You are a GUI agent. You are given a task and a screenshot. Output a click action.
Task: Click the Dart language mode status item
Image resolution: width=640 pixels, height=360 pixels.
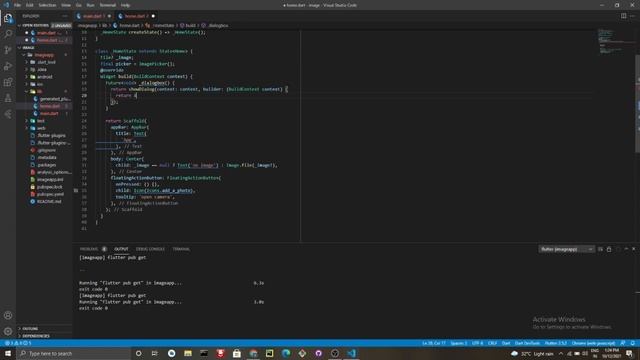[x=506, y=343]
